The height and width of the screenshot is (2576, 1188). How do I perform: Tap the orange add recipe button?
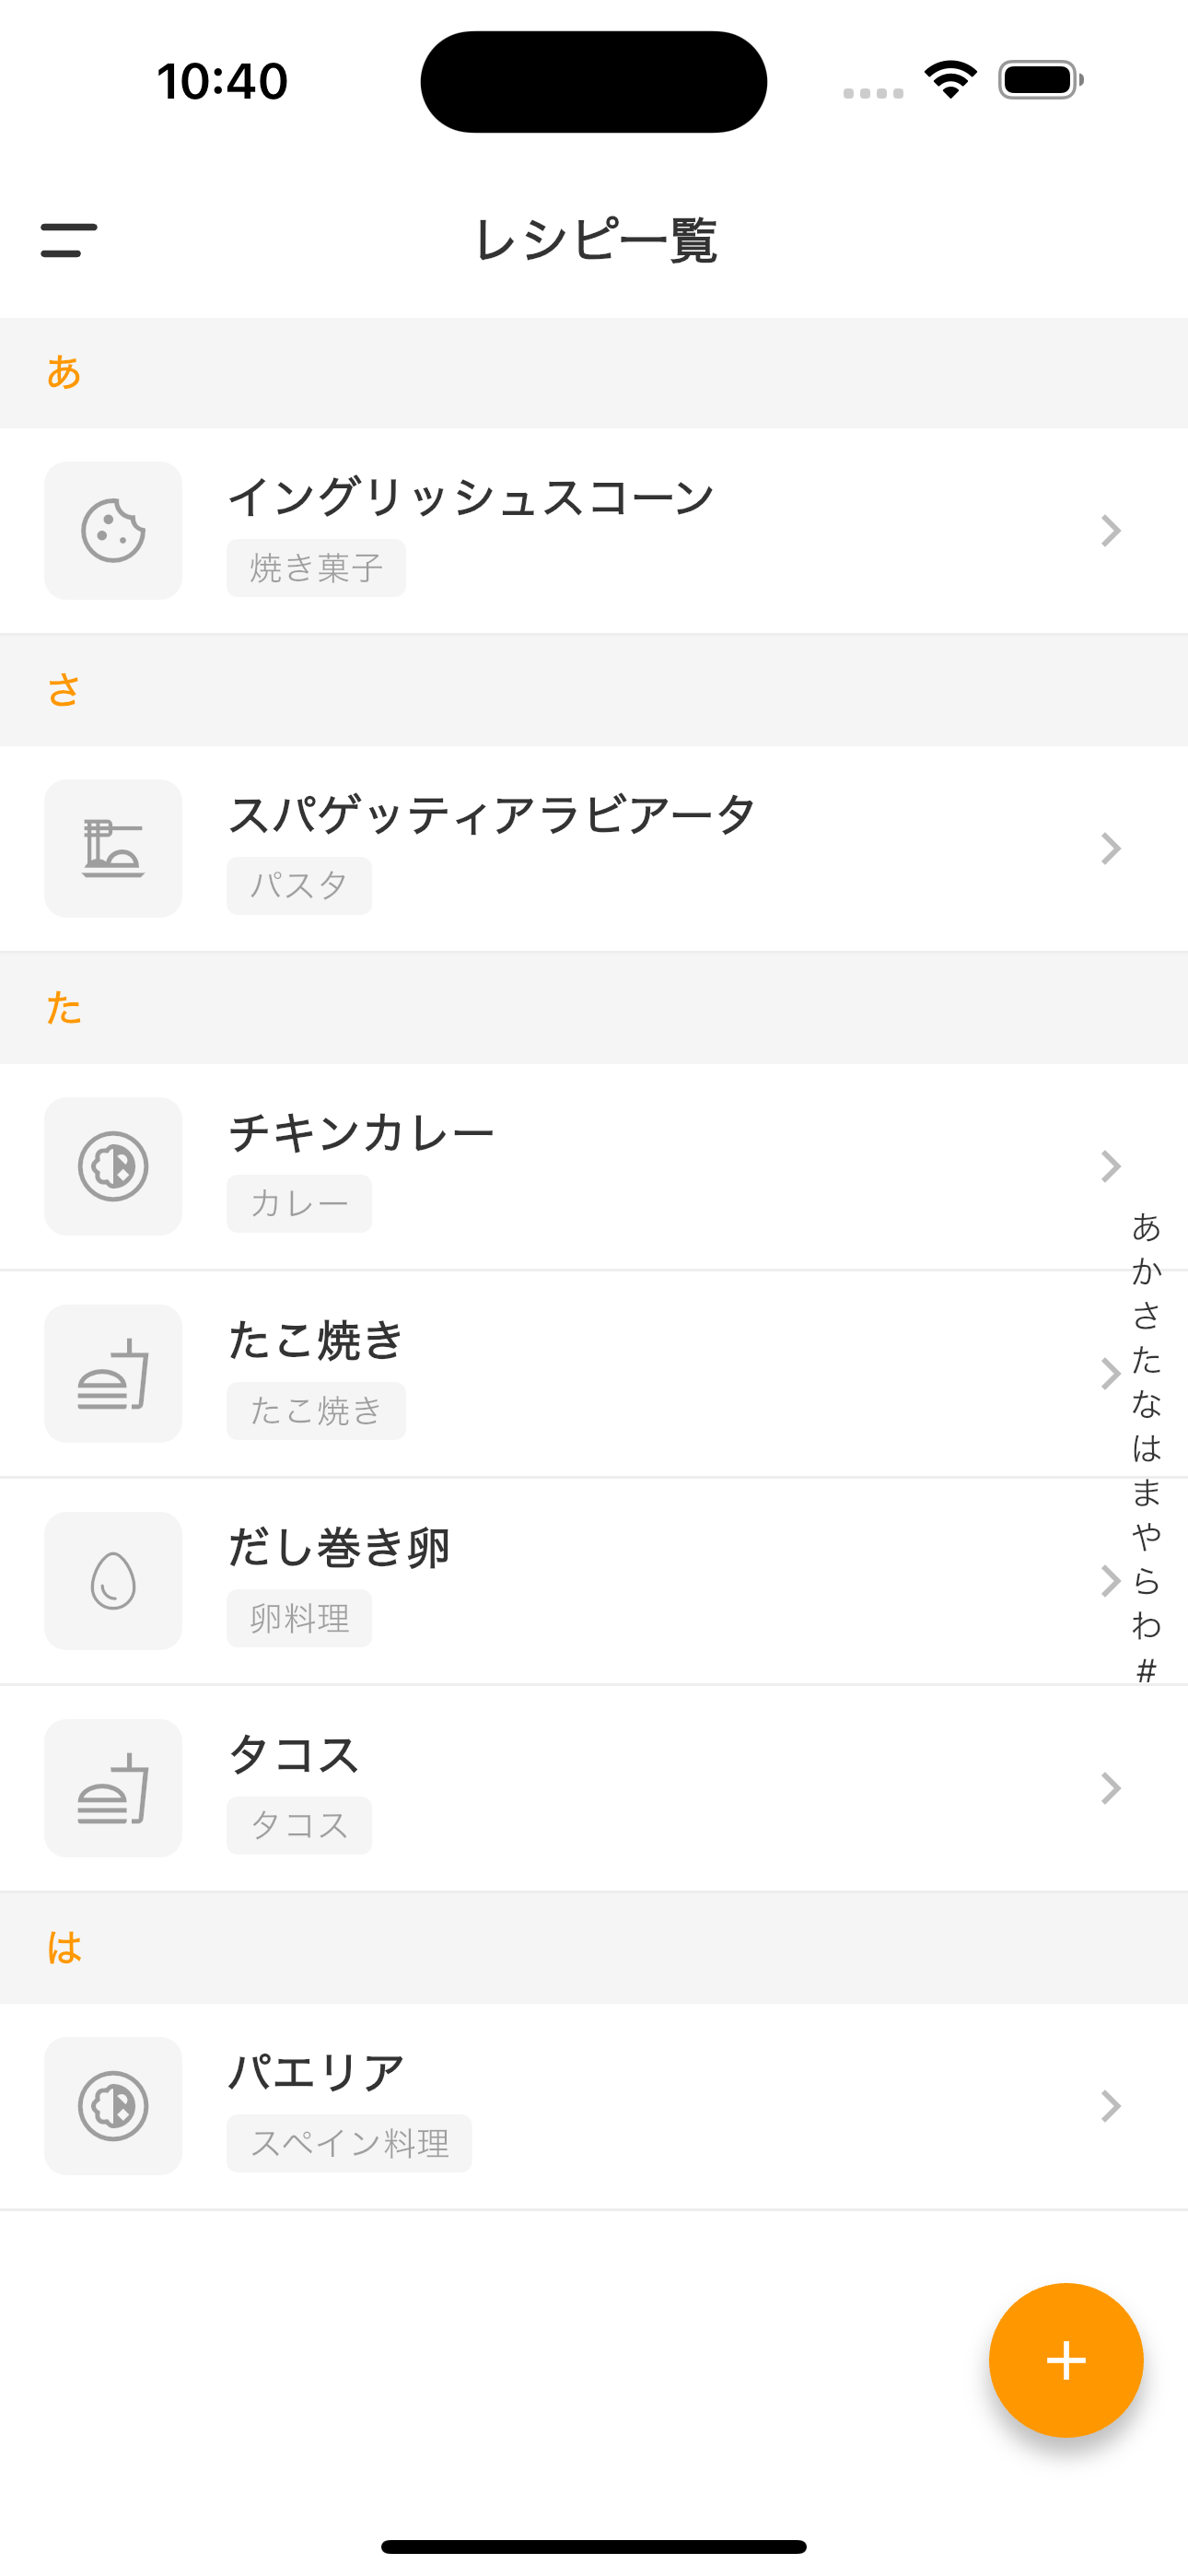(1065, 2360)
